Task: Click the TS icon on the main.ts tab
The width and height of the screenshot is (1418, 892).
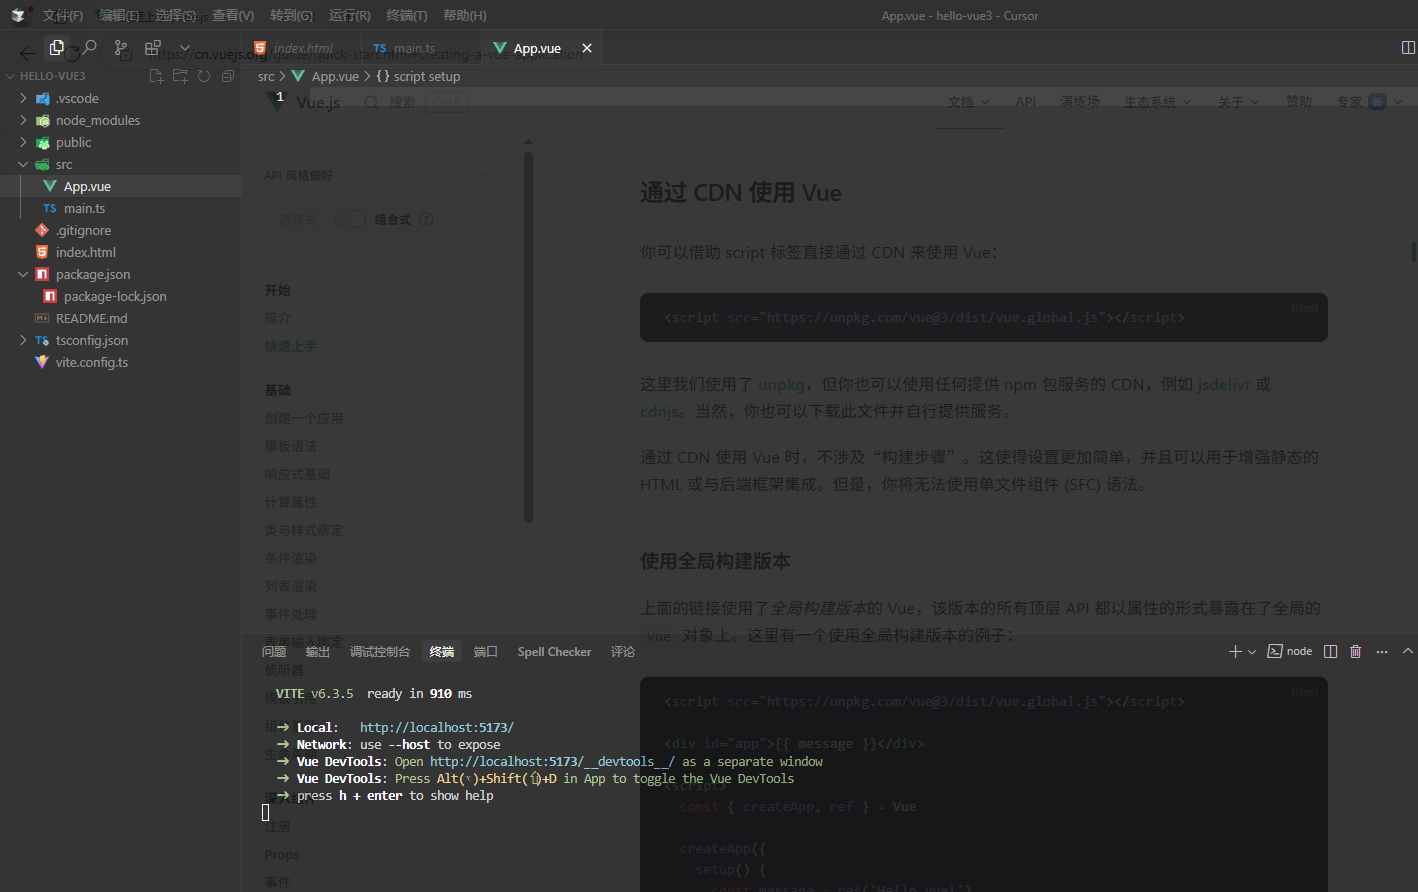Action: 380,48
